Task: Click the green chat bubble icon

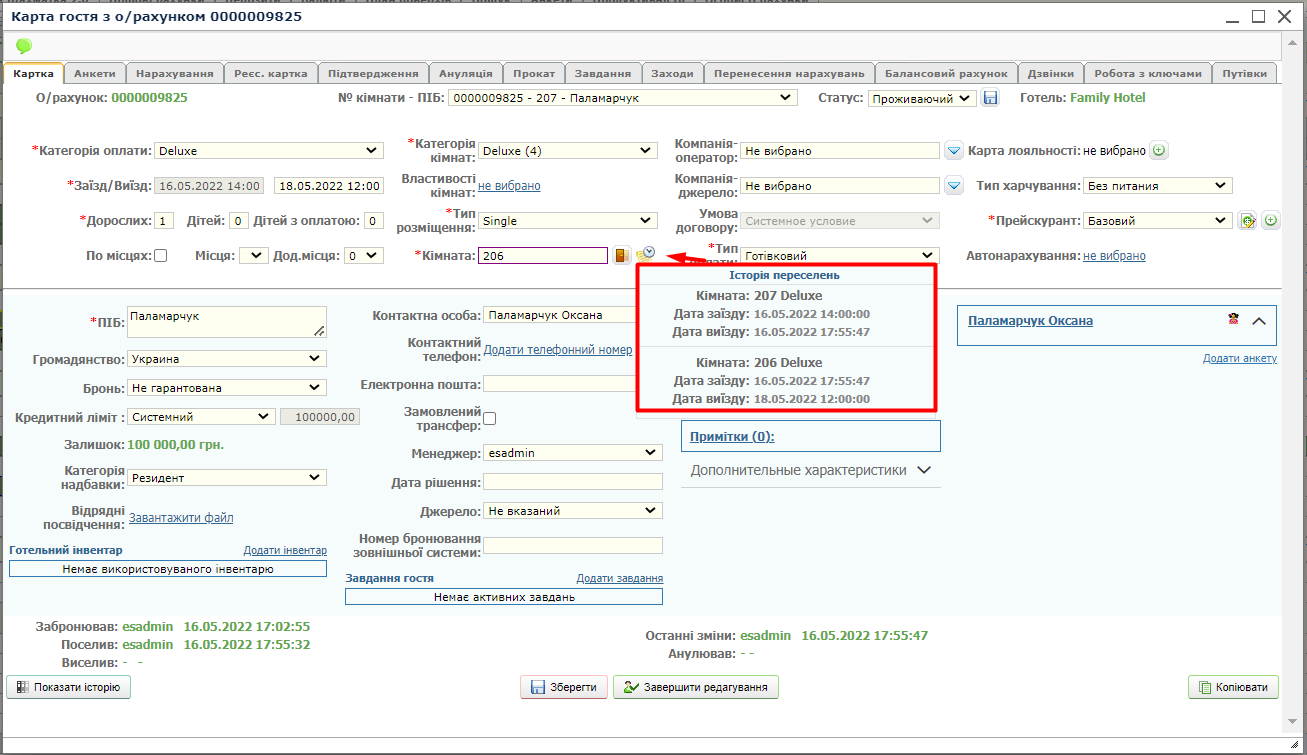Action: click(24, 45)
